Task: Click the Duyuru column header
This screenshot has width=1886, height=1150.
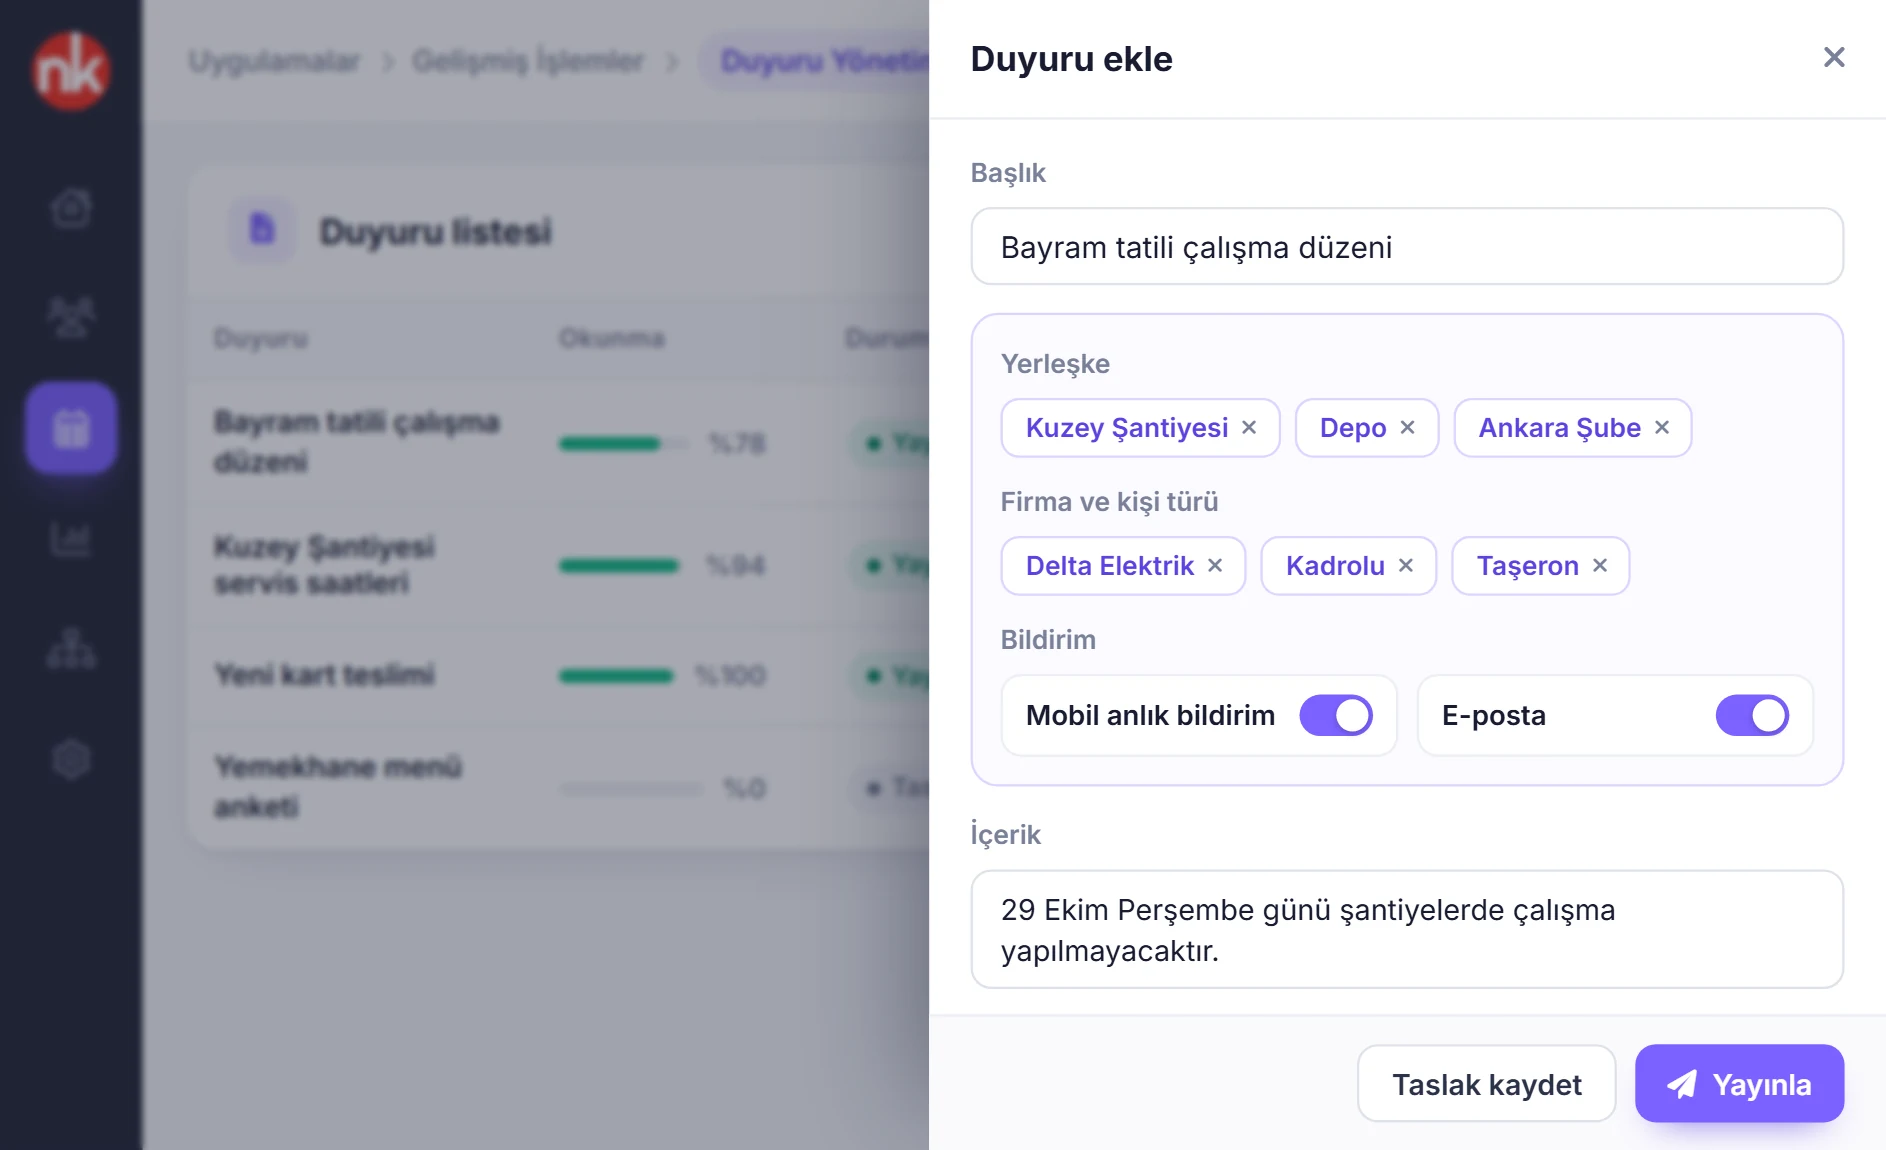Action: coord(260,338)
